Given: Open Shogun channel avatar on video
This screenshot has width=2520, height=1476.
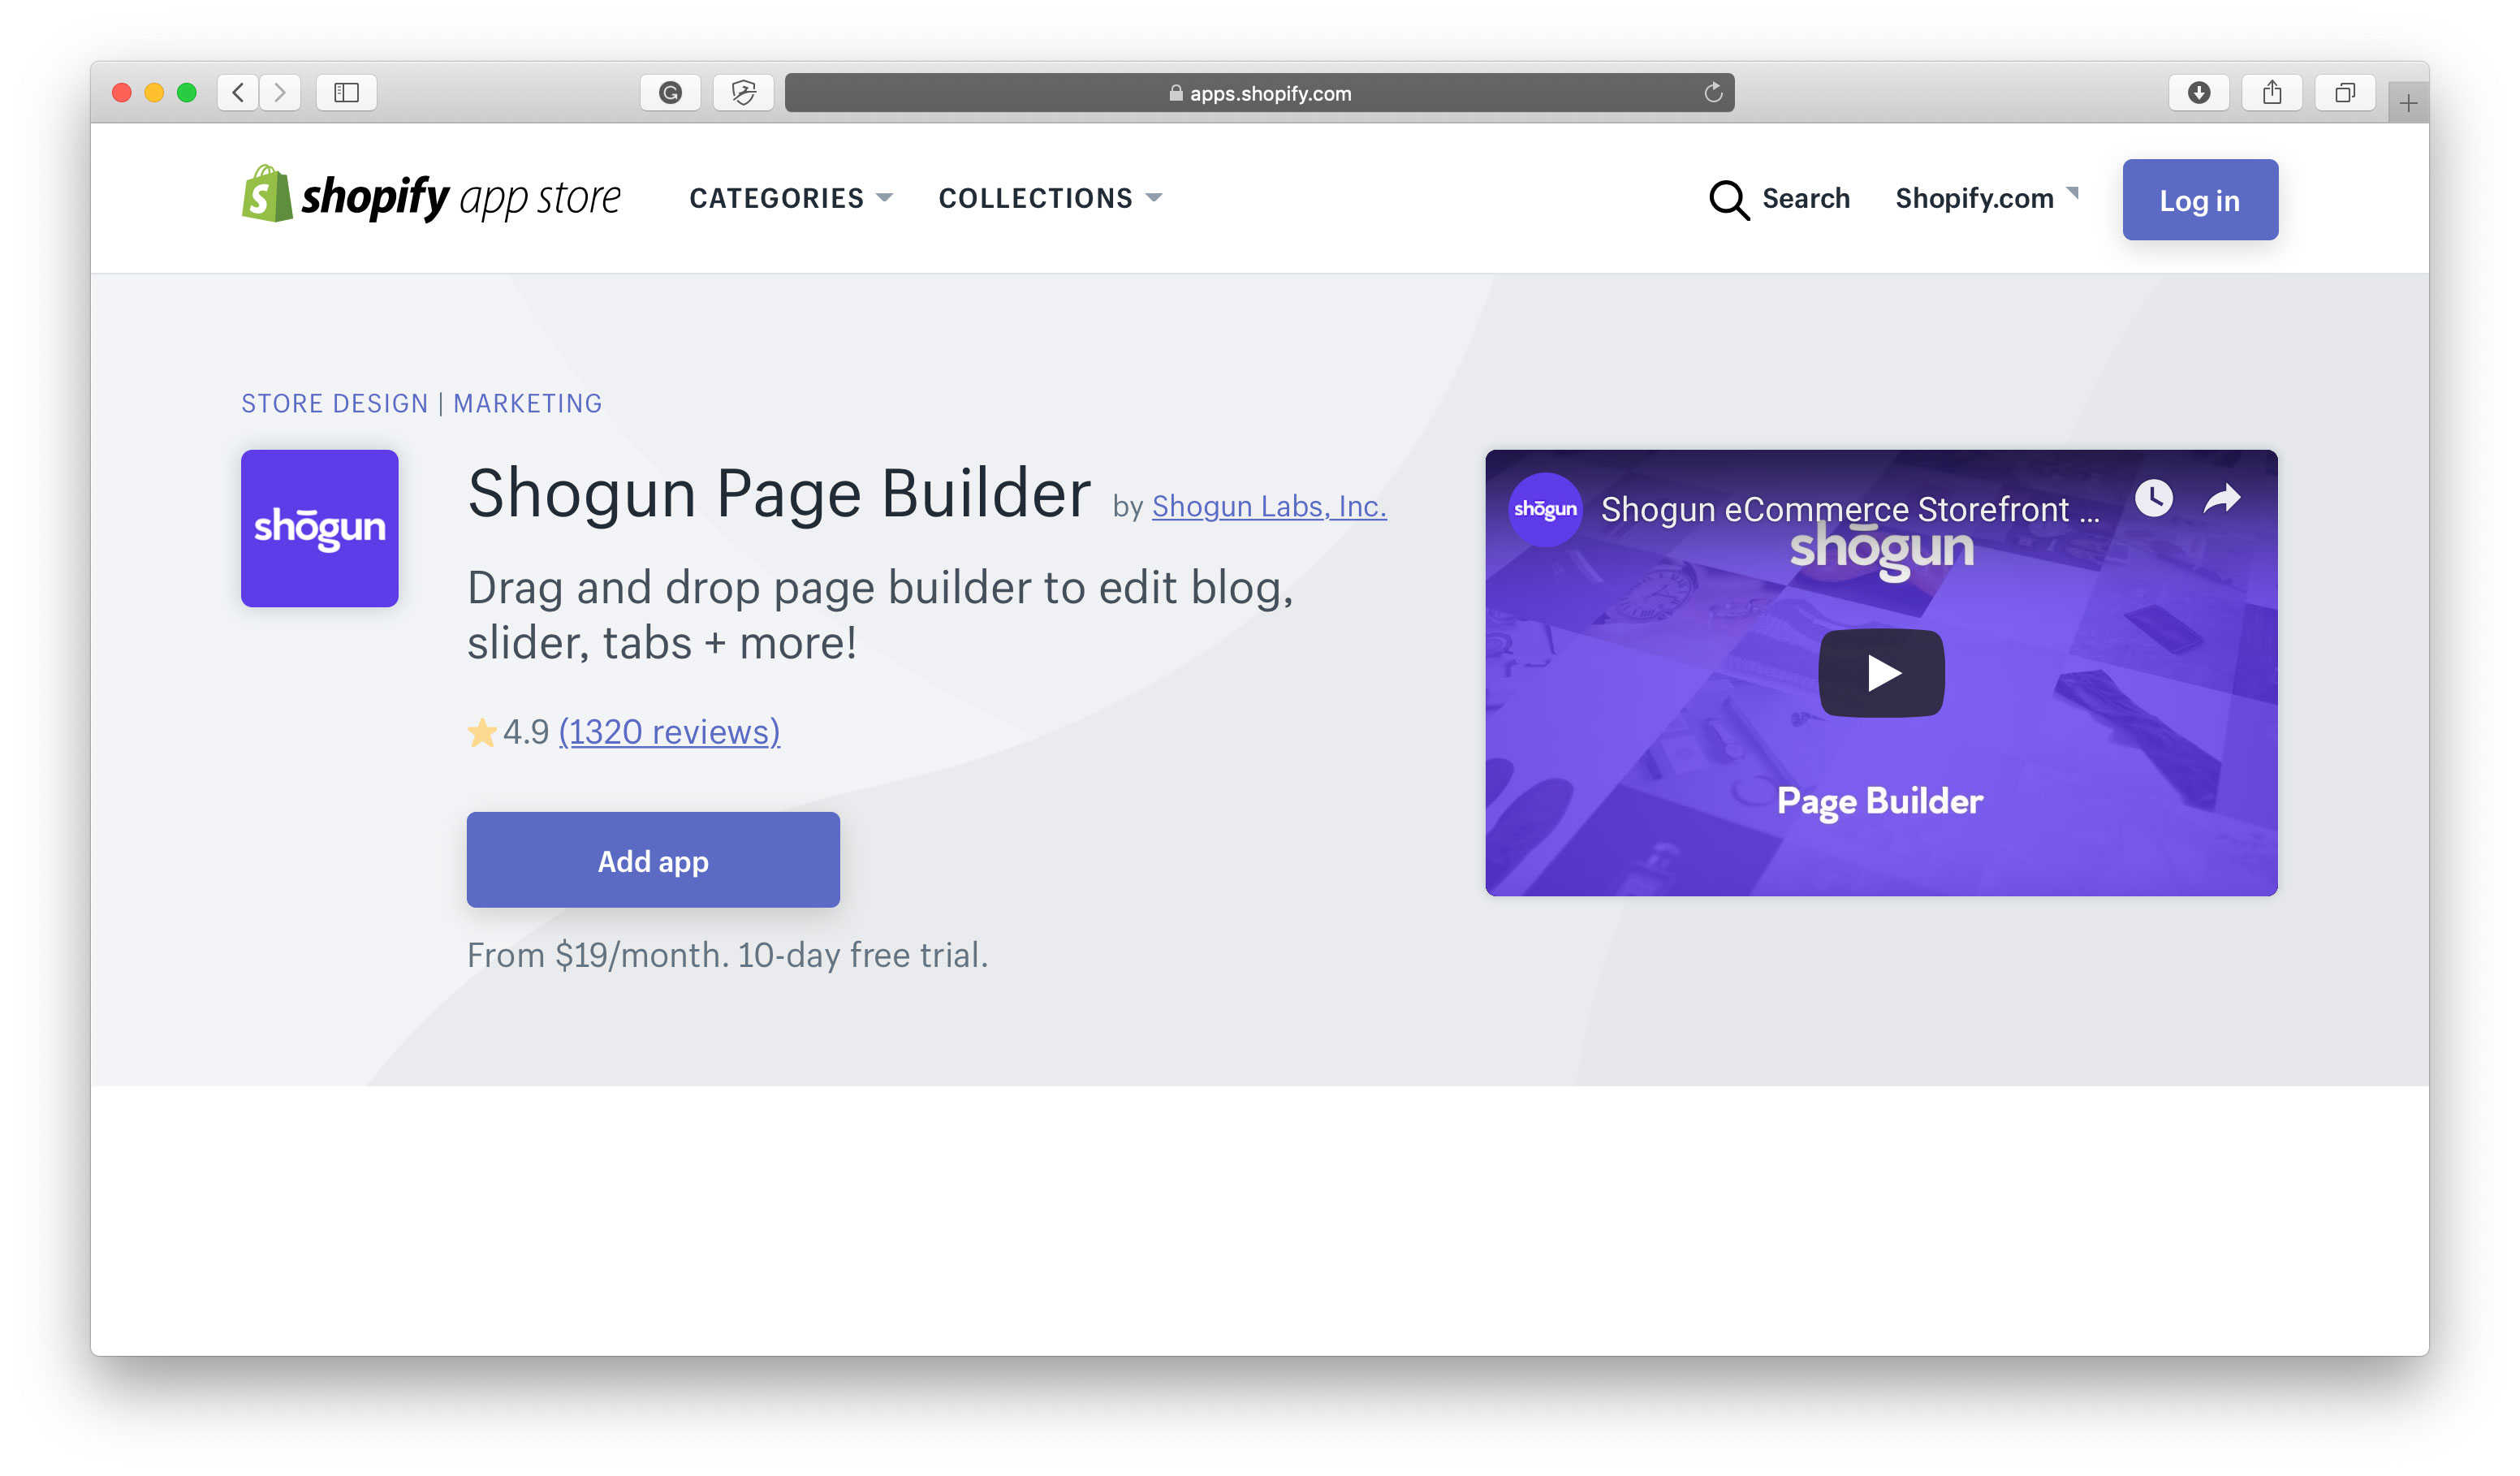Looking at the screenshot, I should [1545, 509].
